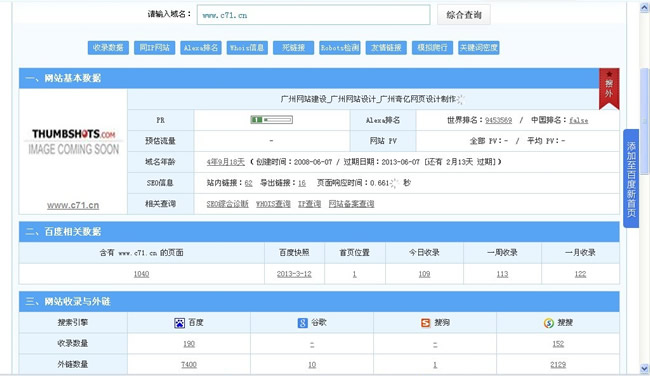
Task: Select the 死链接 button
Action: tap(293, 48)
